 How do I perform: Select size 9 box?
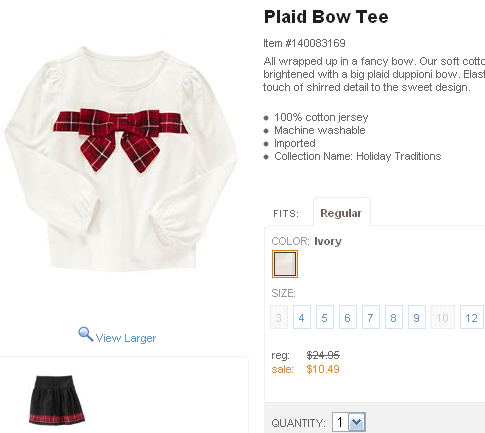[417, 317]
